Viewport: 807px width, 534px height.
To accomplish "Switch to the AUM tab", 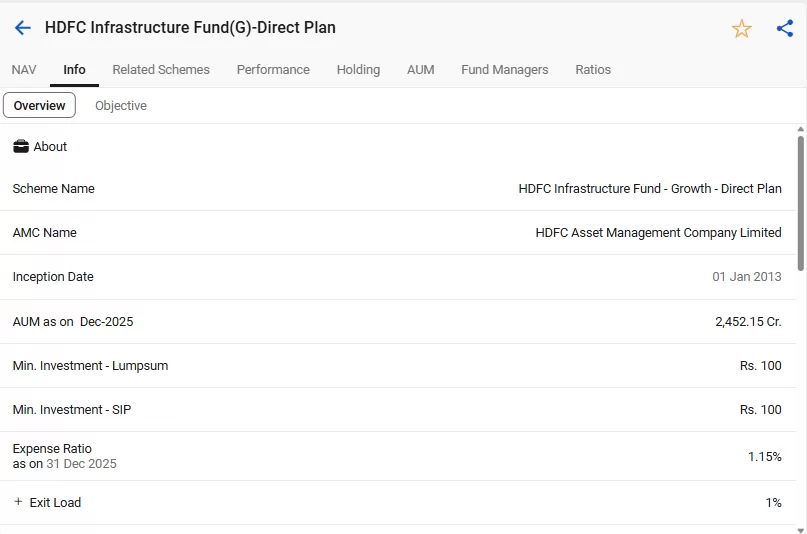I will point(420,69).
